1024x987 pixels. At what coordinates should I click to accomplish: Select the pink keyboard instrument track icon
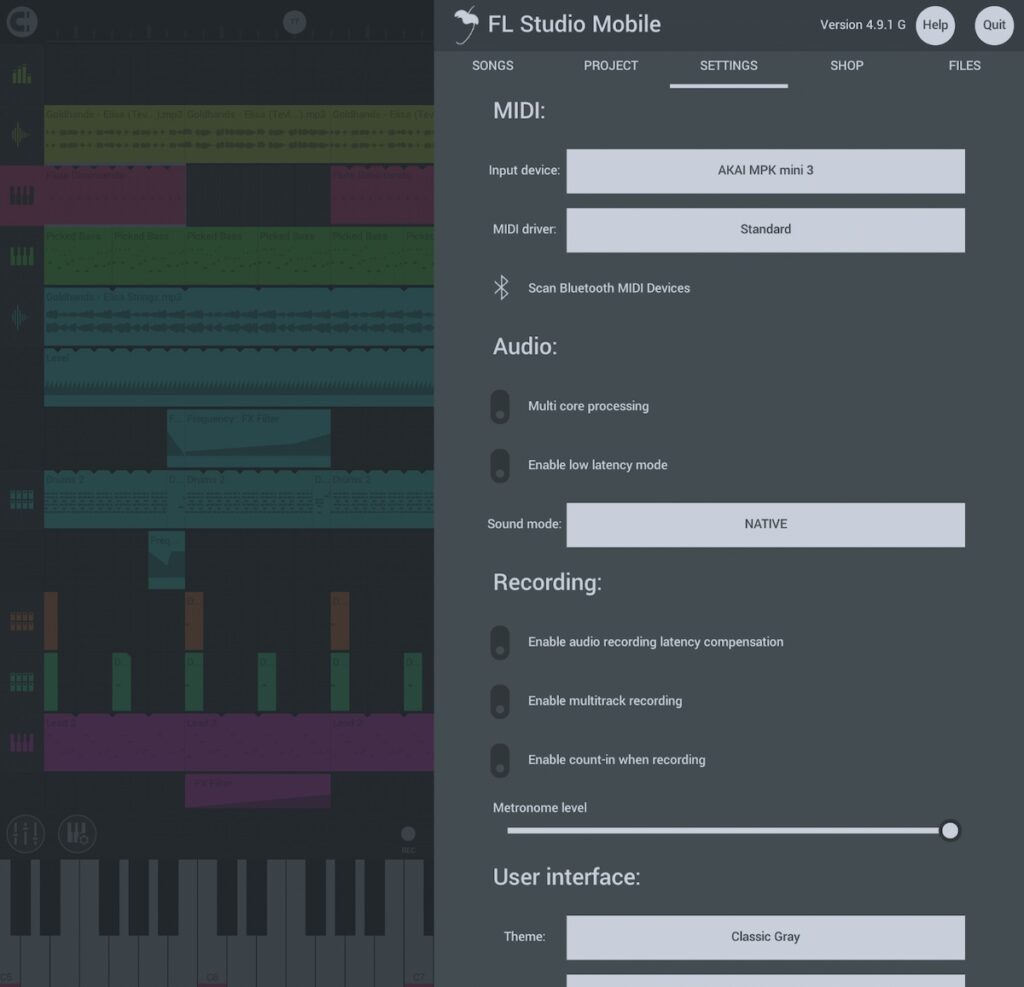(21, 195)
